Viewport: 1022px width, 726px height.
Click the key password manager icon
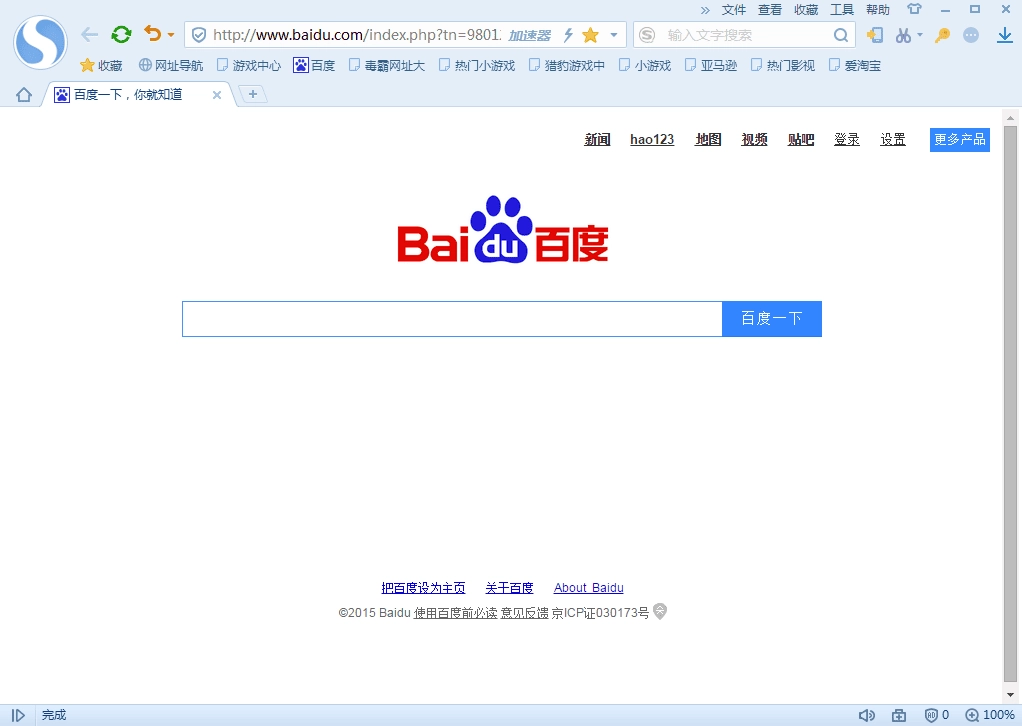click(x=942, y=35)
